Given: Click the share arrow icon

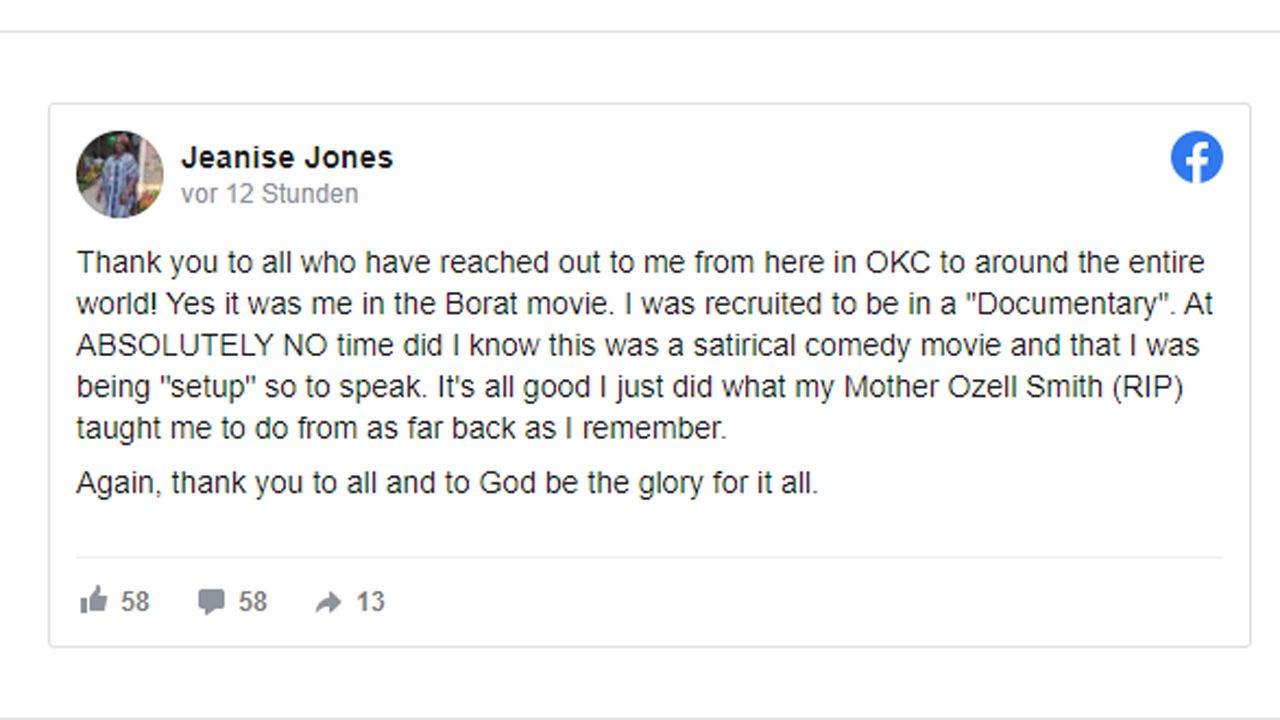Looking at the screenshot, I should click(x=328, y=602).
